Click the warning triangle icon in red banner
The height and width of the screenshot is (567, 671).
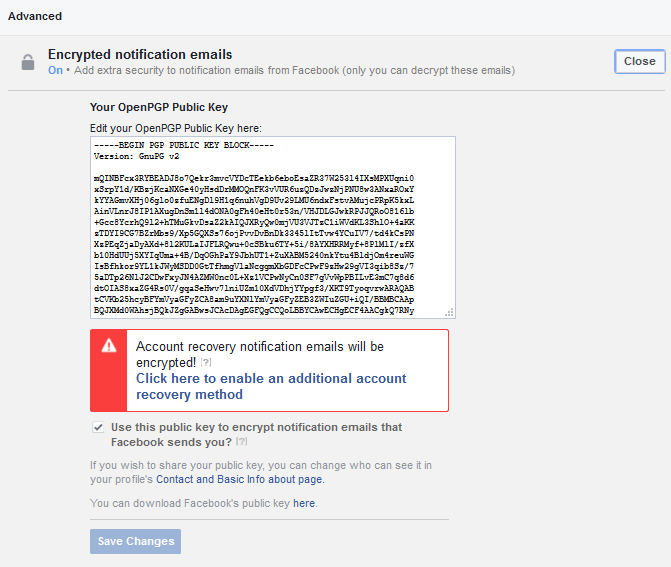(109, 345)
